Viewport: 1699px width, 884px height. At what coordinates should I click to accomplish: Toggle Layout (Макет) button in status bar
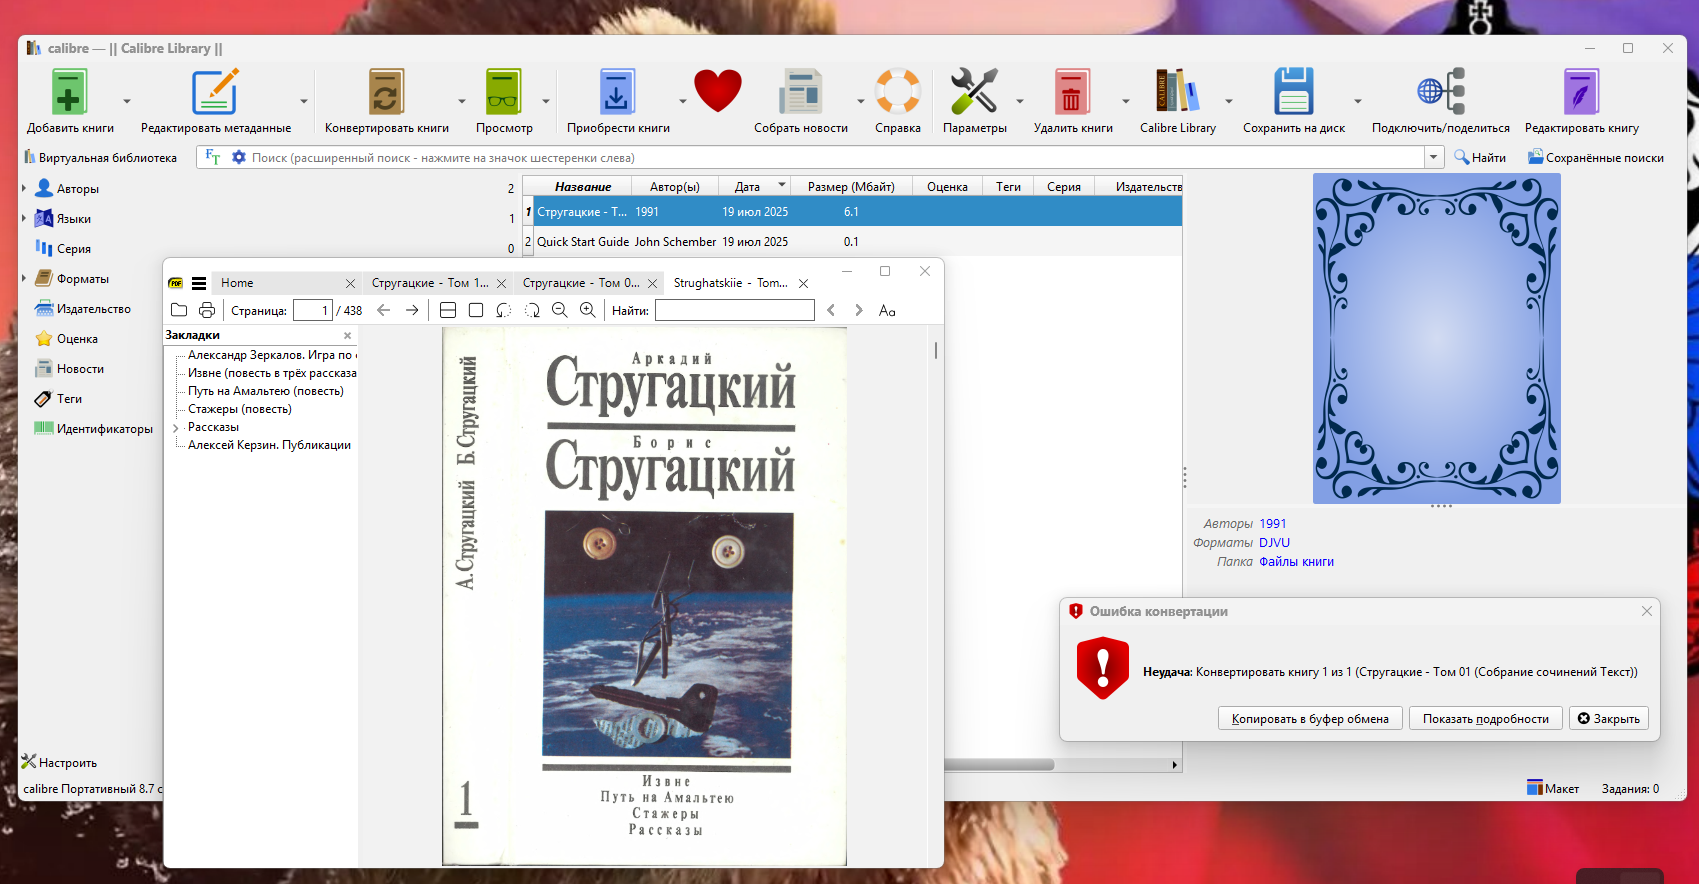click(x=1553, y=788)
